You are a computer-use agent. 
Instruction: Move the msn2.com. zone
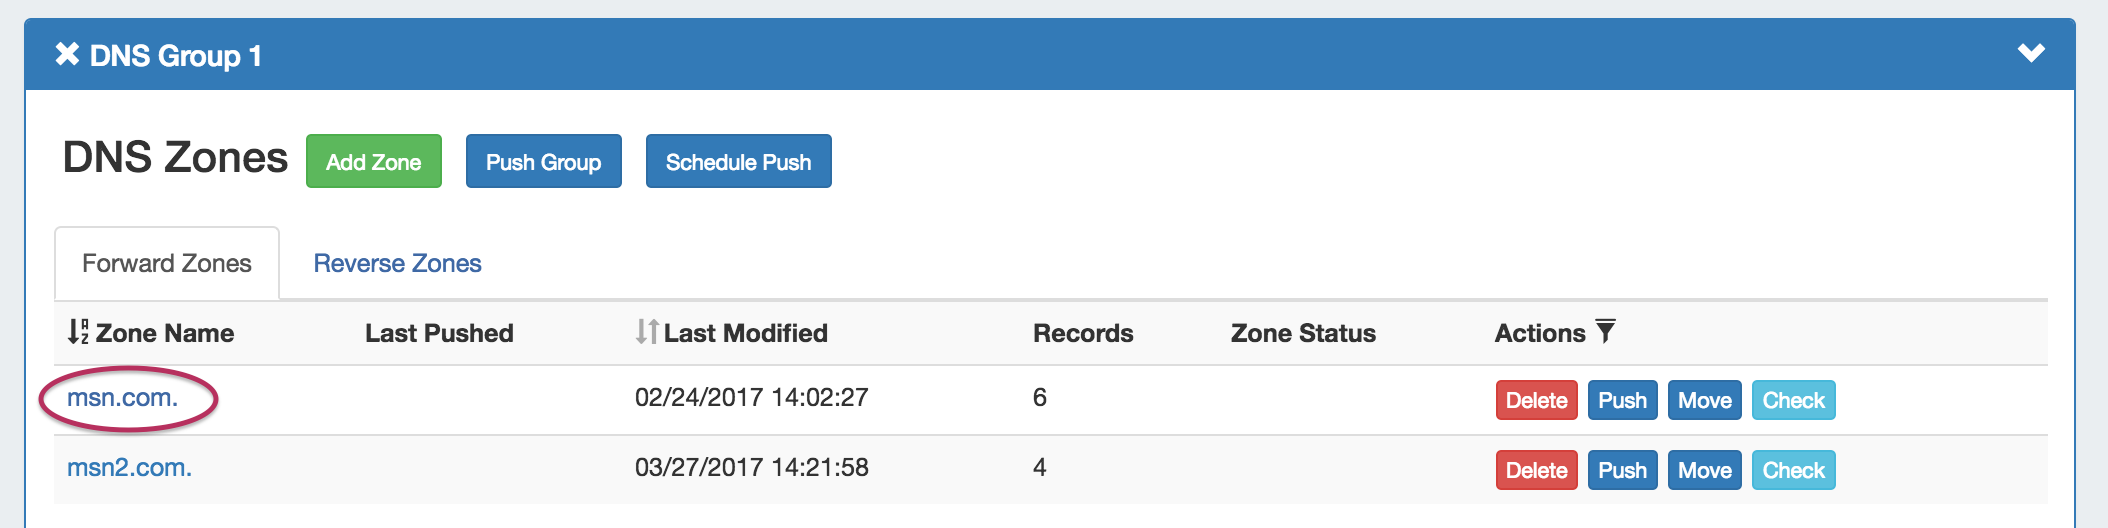click(1704, 470)
